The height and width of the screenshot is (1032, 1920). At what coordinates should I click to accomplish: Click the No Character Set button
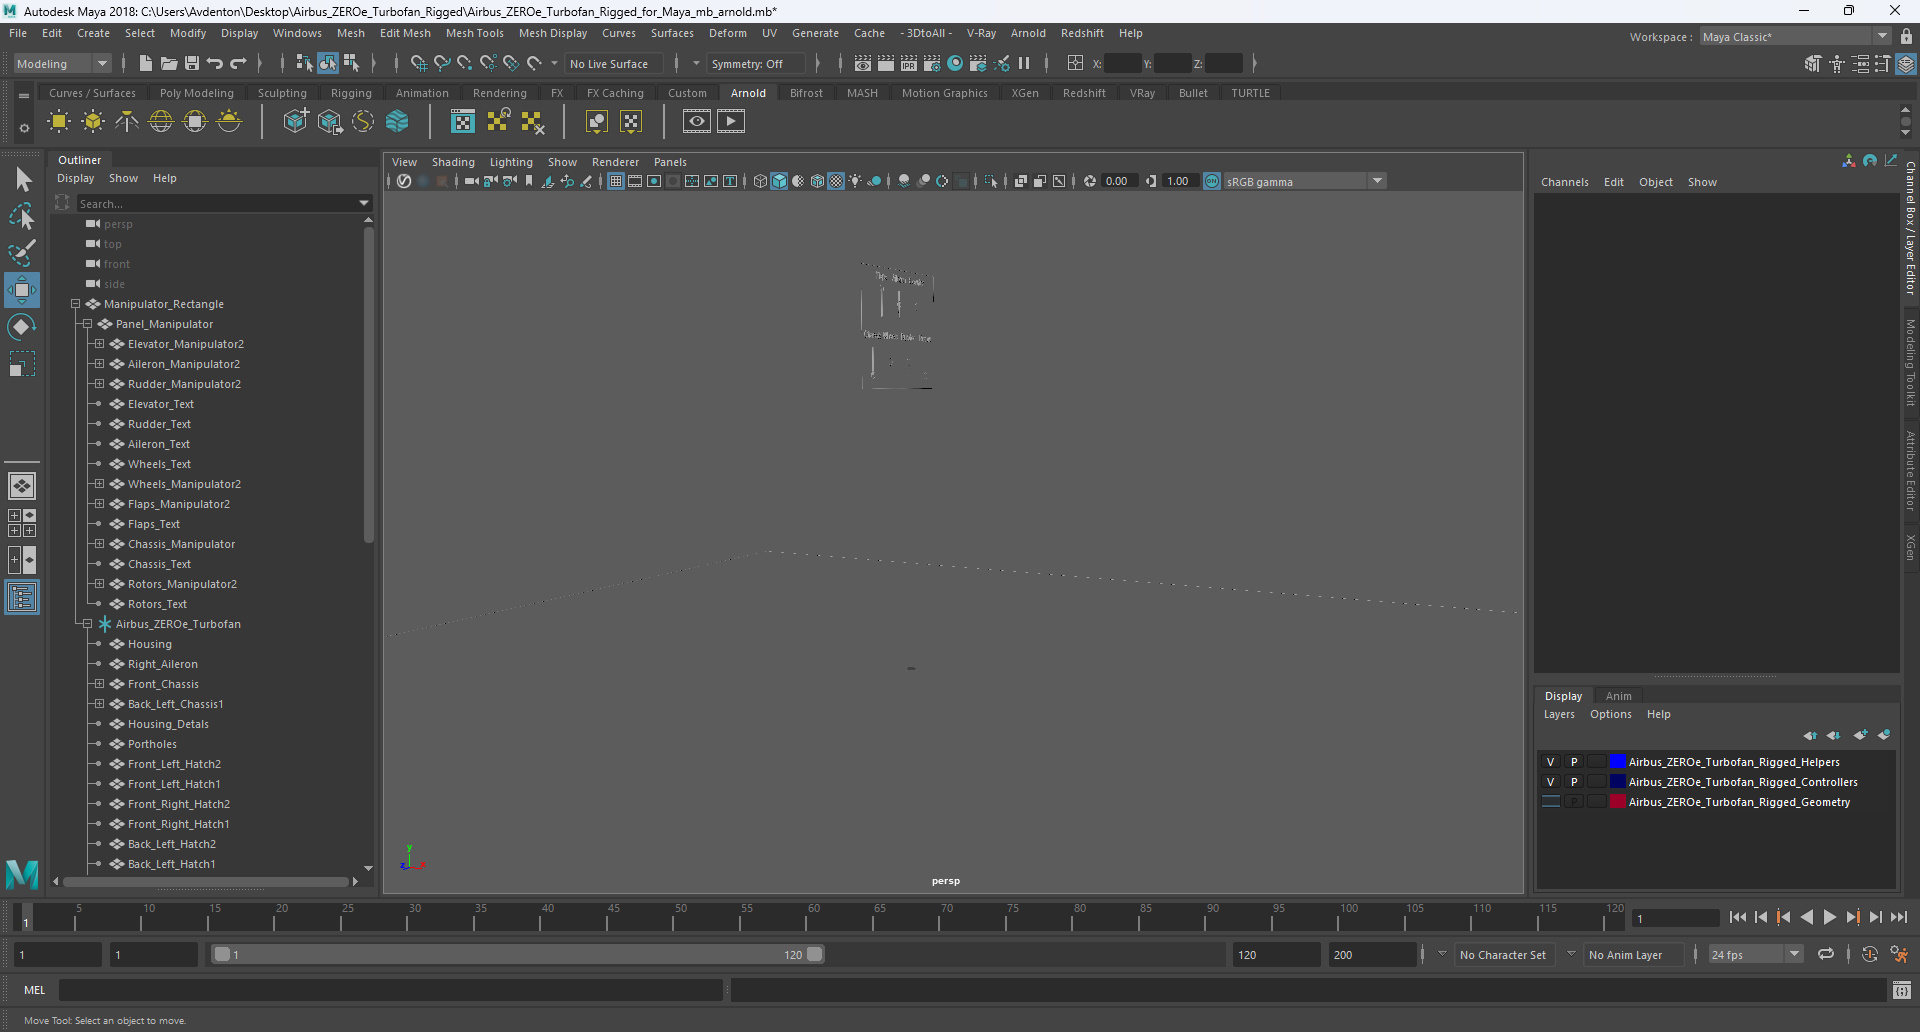[1502, 954]
